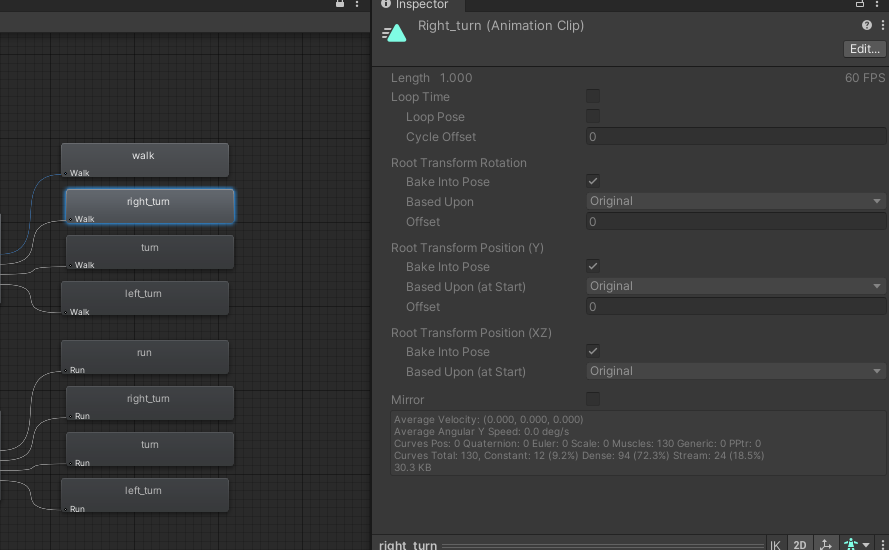
Task: Open the Animator window kebab menu
Action: point(358,4)
